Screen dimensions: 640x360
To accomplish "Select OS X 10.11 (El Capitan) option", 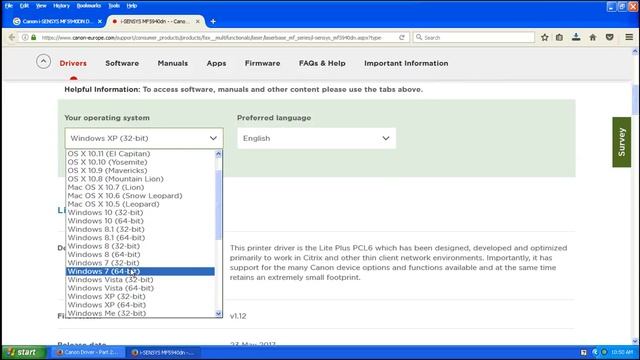I will 140,153.
